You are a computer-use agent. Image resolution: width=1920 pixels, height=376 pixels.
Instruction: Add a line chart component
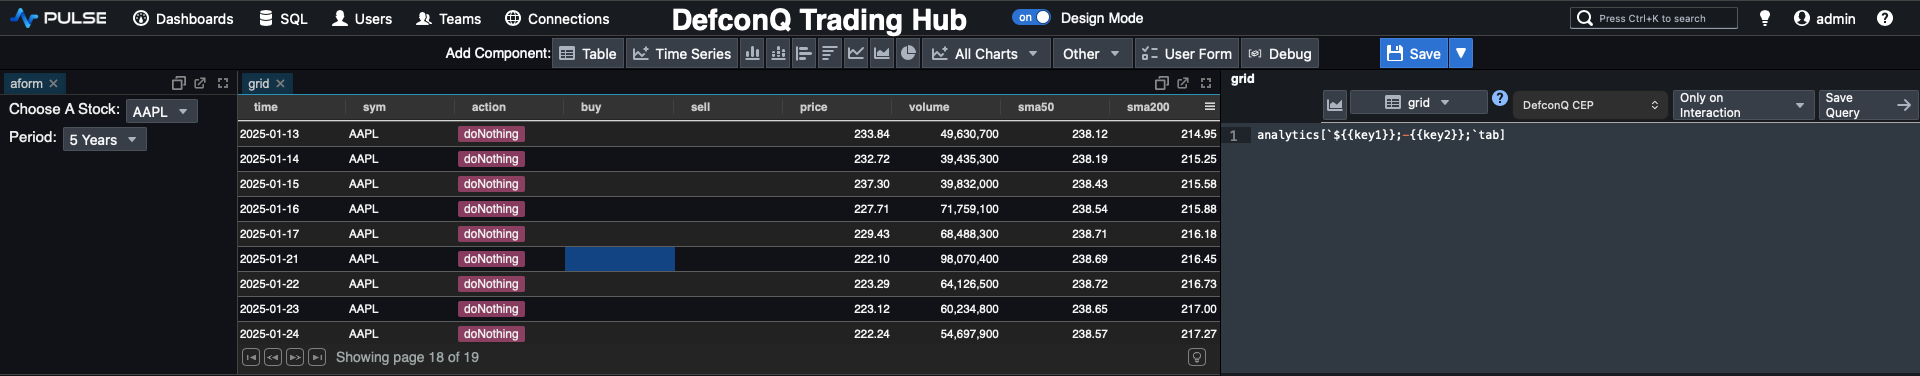[x=856, y=53]
